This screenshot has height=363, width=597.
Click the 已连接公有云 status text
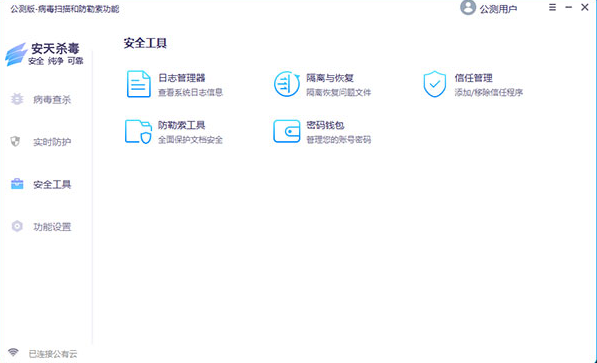tap(53, 354)
